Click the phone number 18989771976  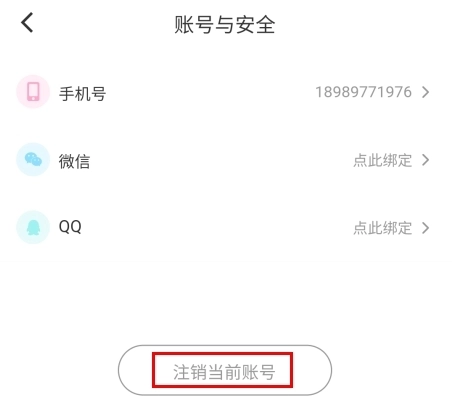(364, 92)
